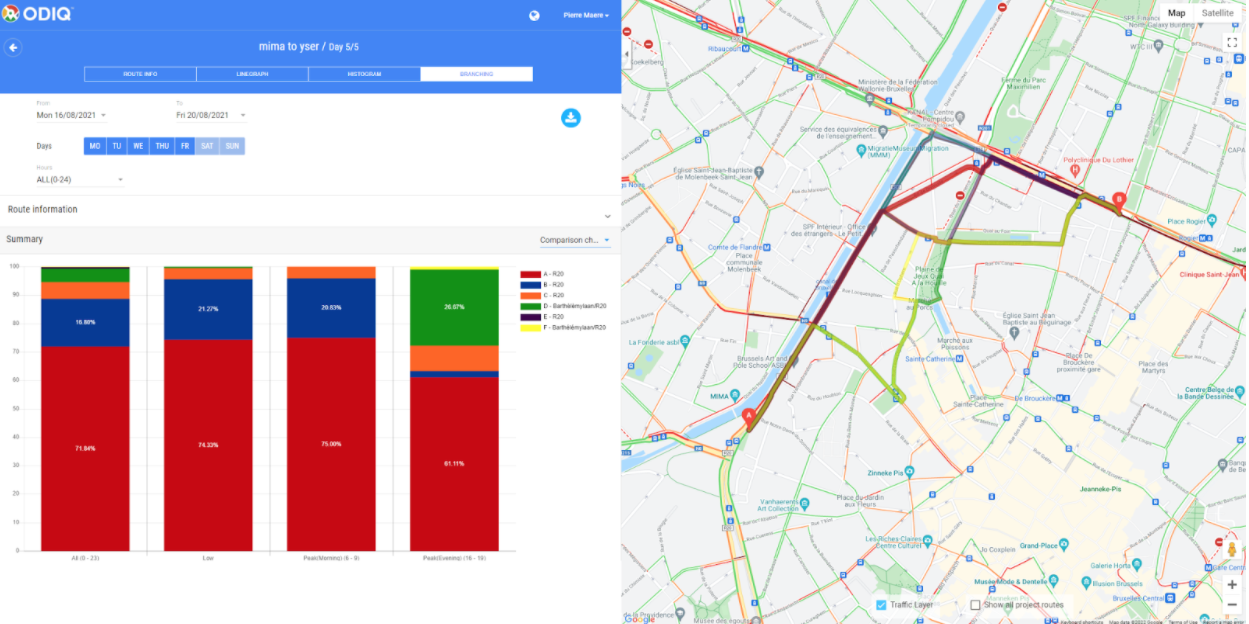Click the Summary heading
Screen dimensions: 1249x624
[24, 240]
